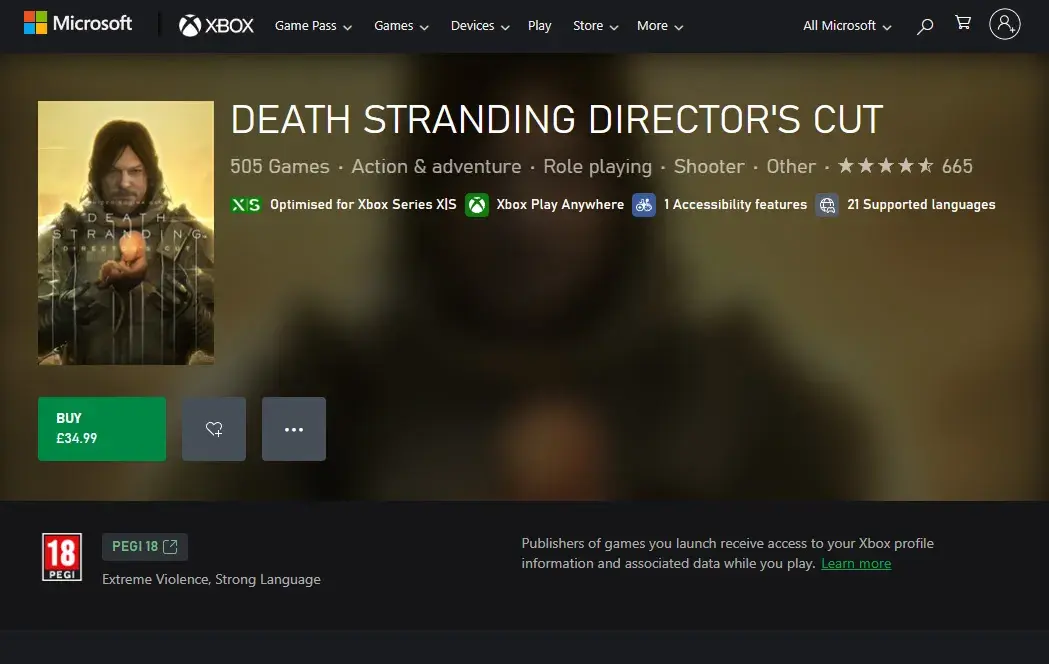Viewport: 1049px width, 664px height.
Task: Open the shopping cart
Action: click(x=963, y=24)
